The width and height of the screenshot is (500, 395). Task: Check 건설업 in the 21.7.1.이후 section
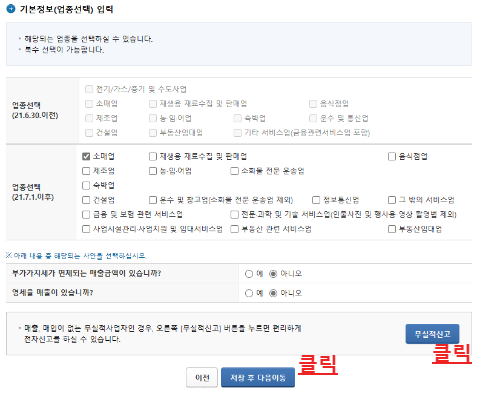[x=86, y=200]
